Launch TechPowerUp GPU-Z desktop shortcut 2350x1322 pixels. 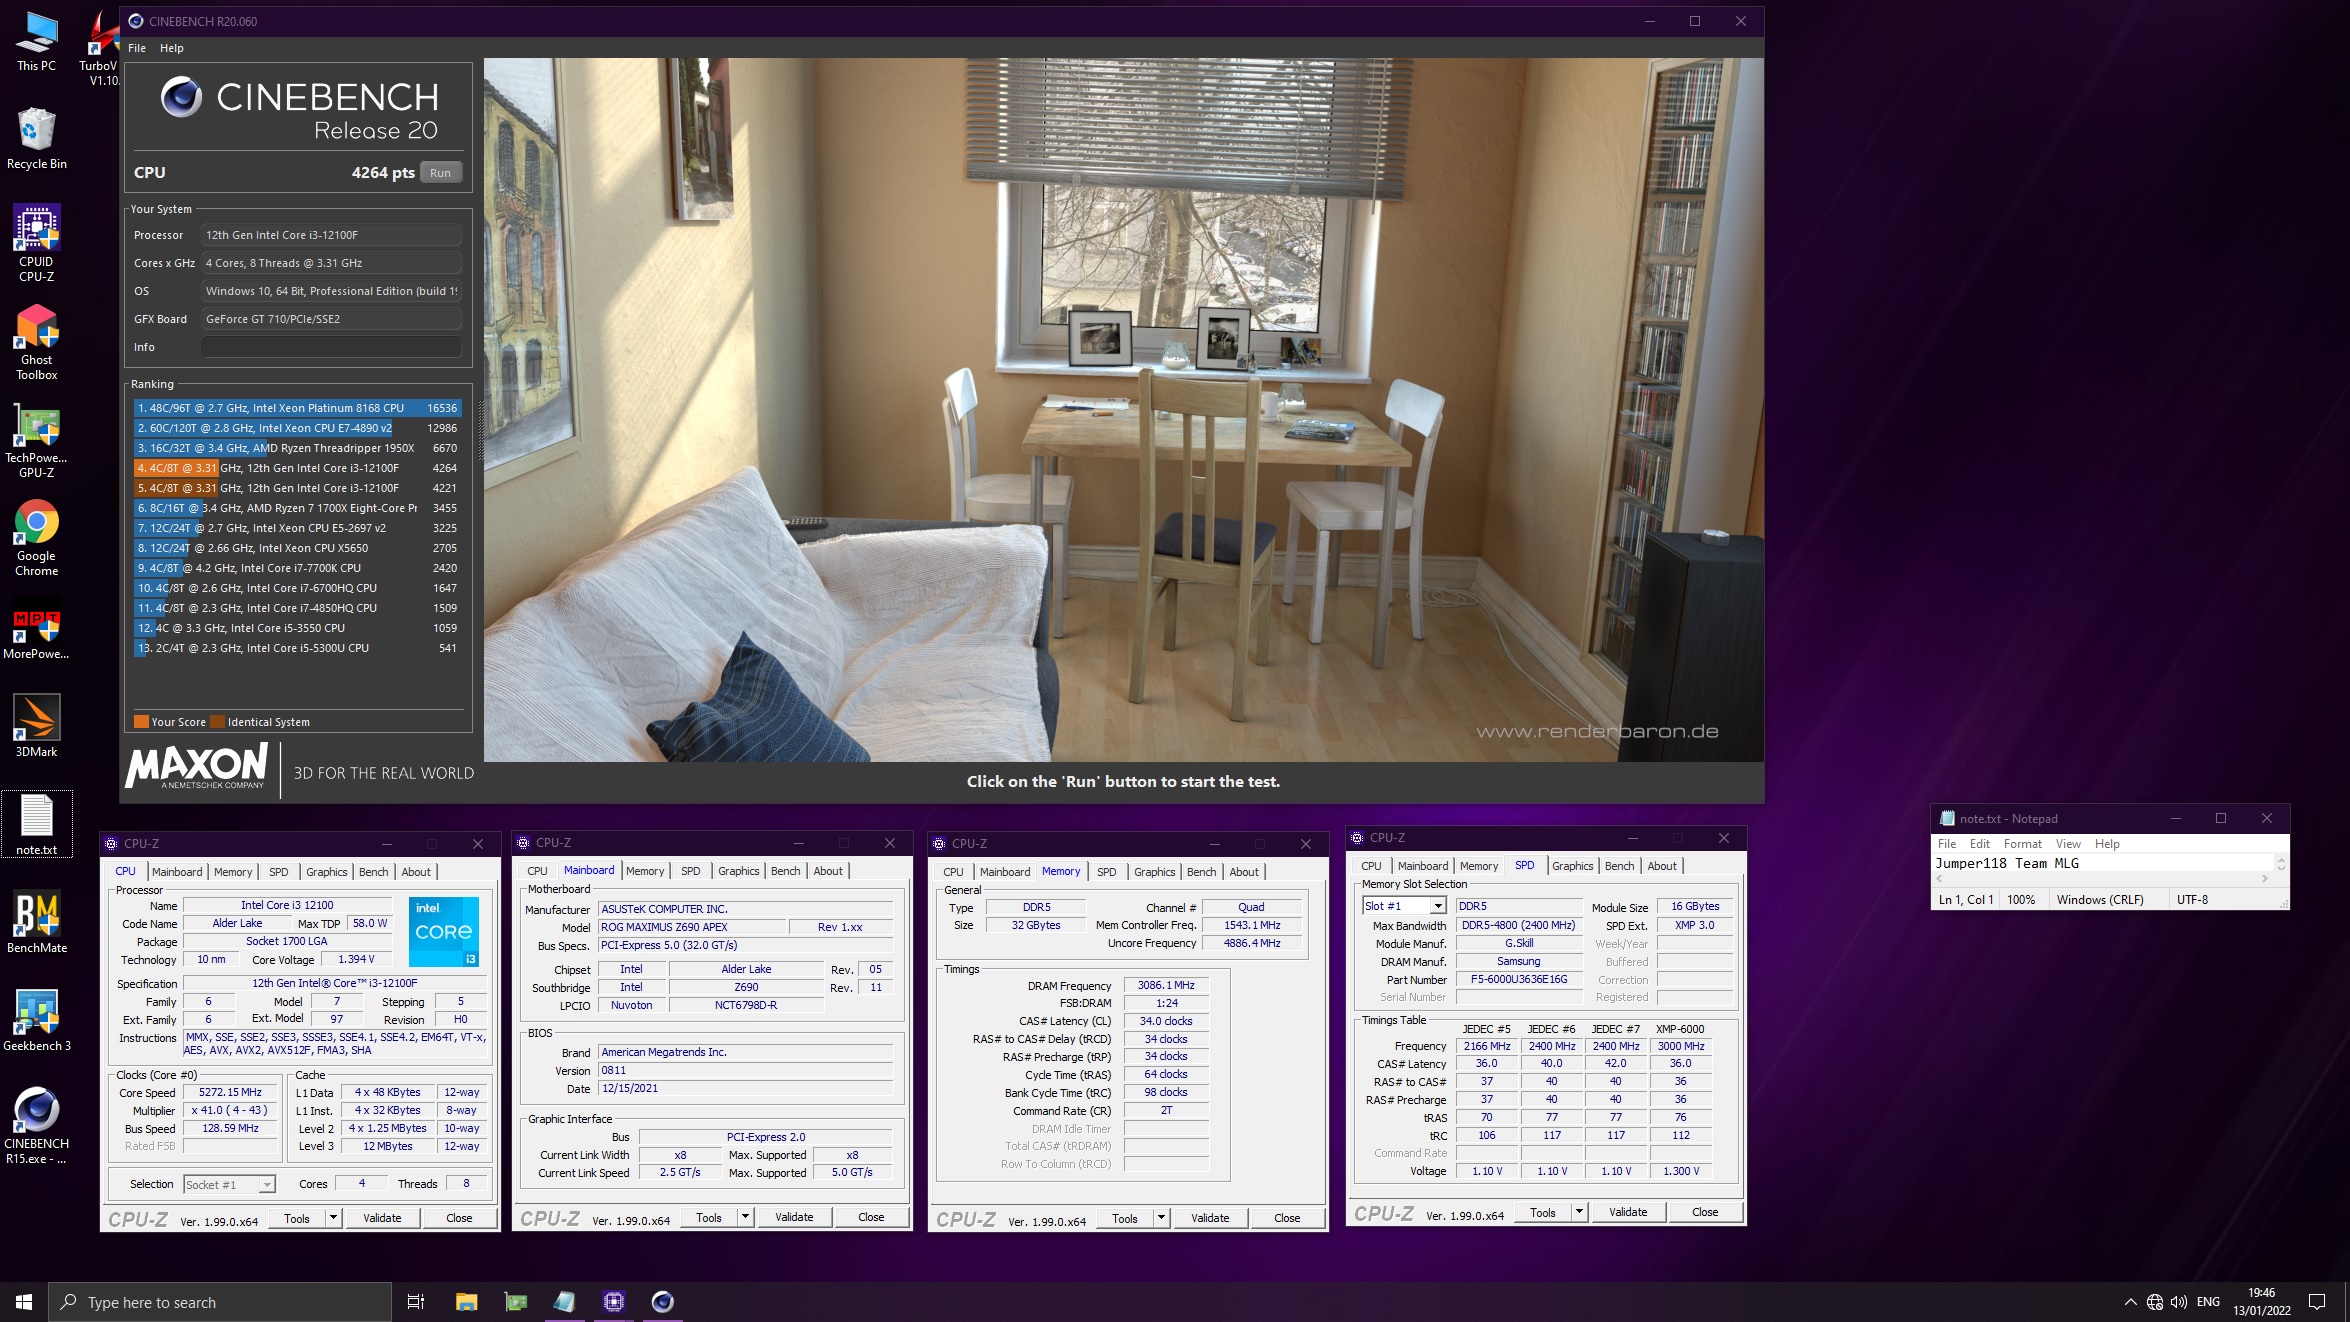[x=36, y=440]
